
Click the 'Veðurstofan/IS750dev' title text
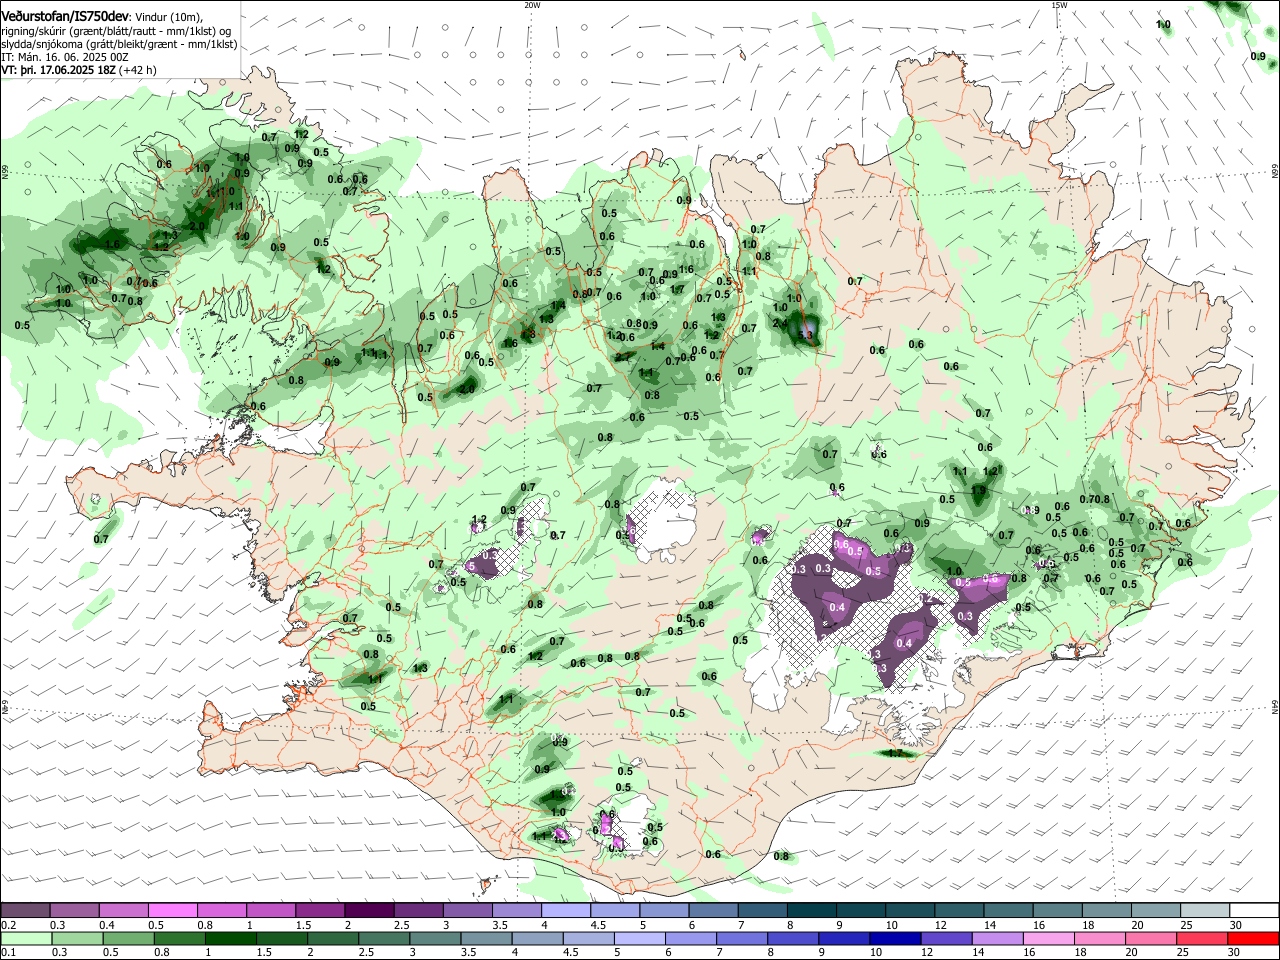[65, 17]
